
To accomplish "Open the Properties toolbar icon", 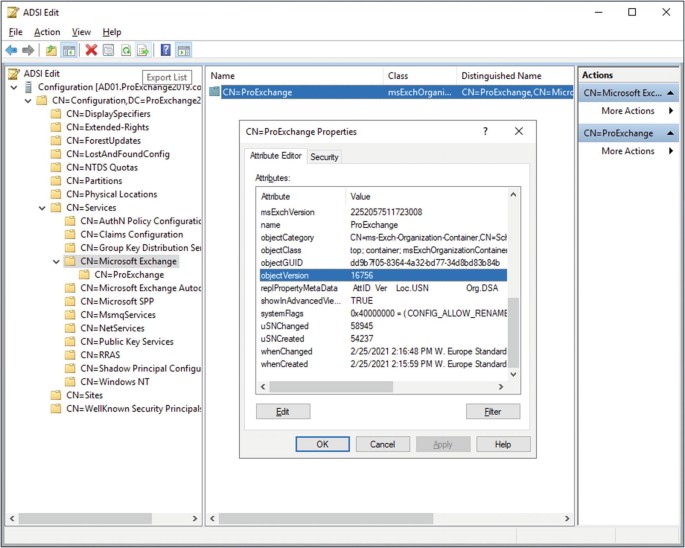I will pos(108,50).
